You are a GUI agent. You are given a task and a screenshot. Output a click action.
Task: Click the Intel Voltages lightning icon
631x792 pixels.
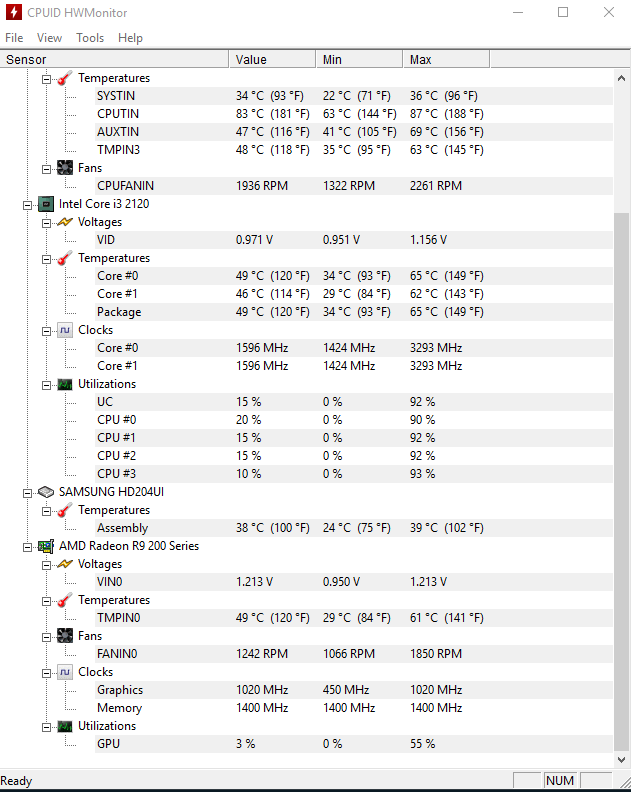(x=65, y=222)
